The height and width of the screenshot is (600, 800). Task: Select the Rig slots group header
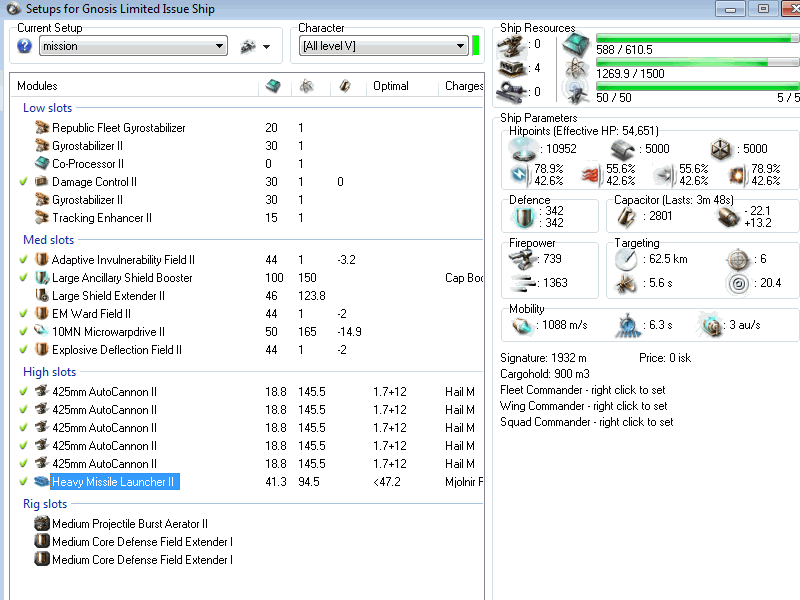pyautogui.click(x=45, y=504)
